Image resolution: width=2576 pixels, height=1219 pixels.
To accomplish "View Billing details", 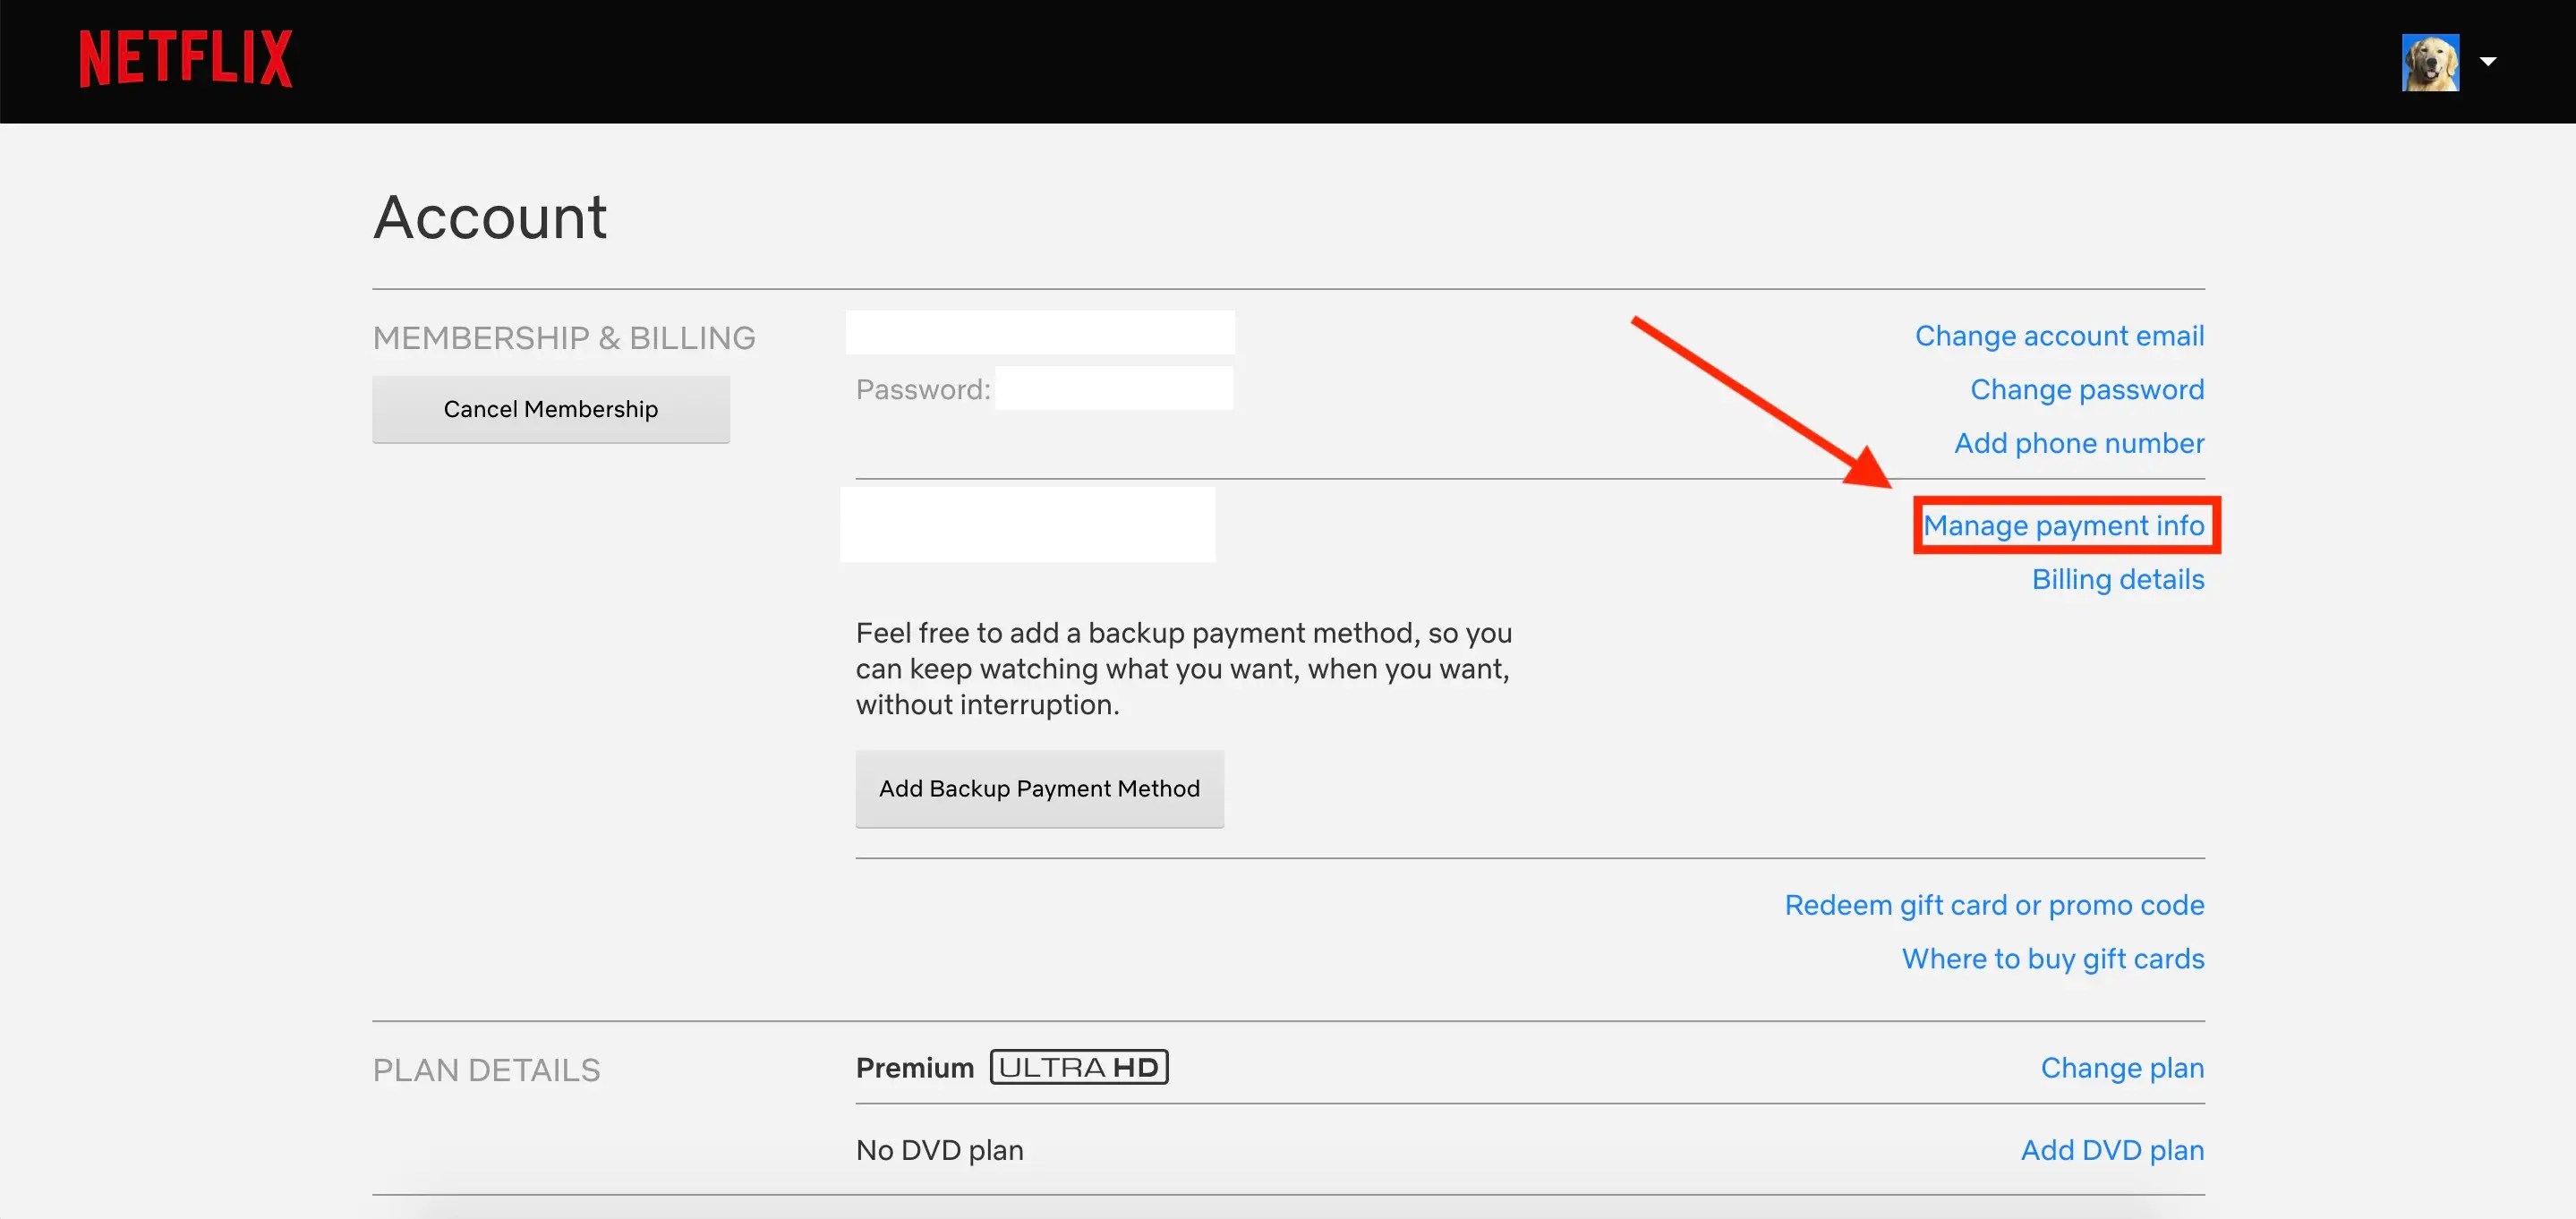I will (2117, 579).
